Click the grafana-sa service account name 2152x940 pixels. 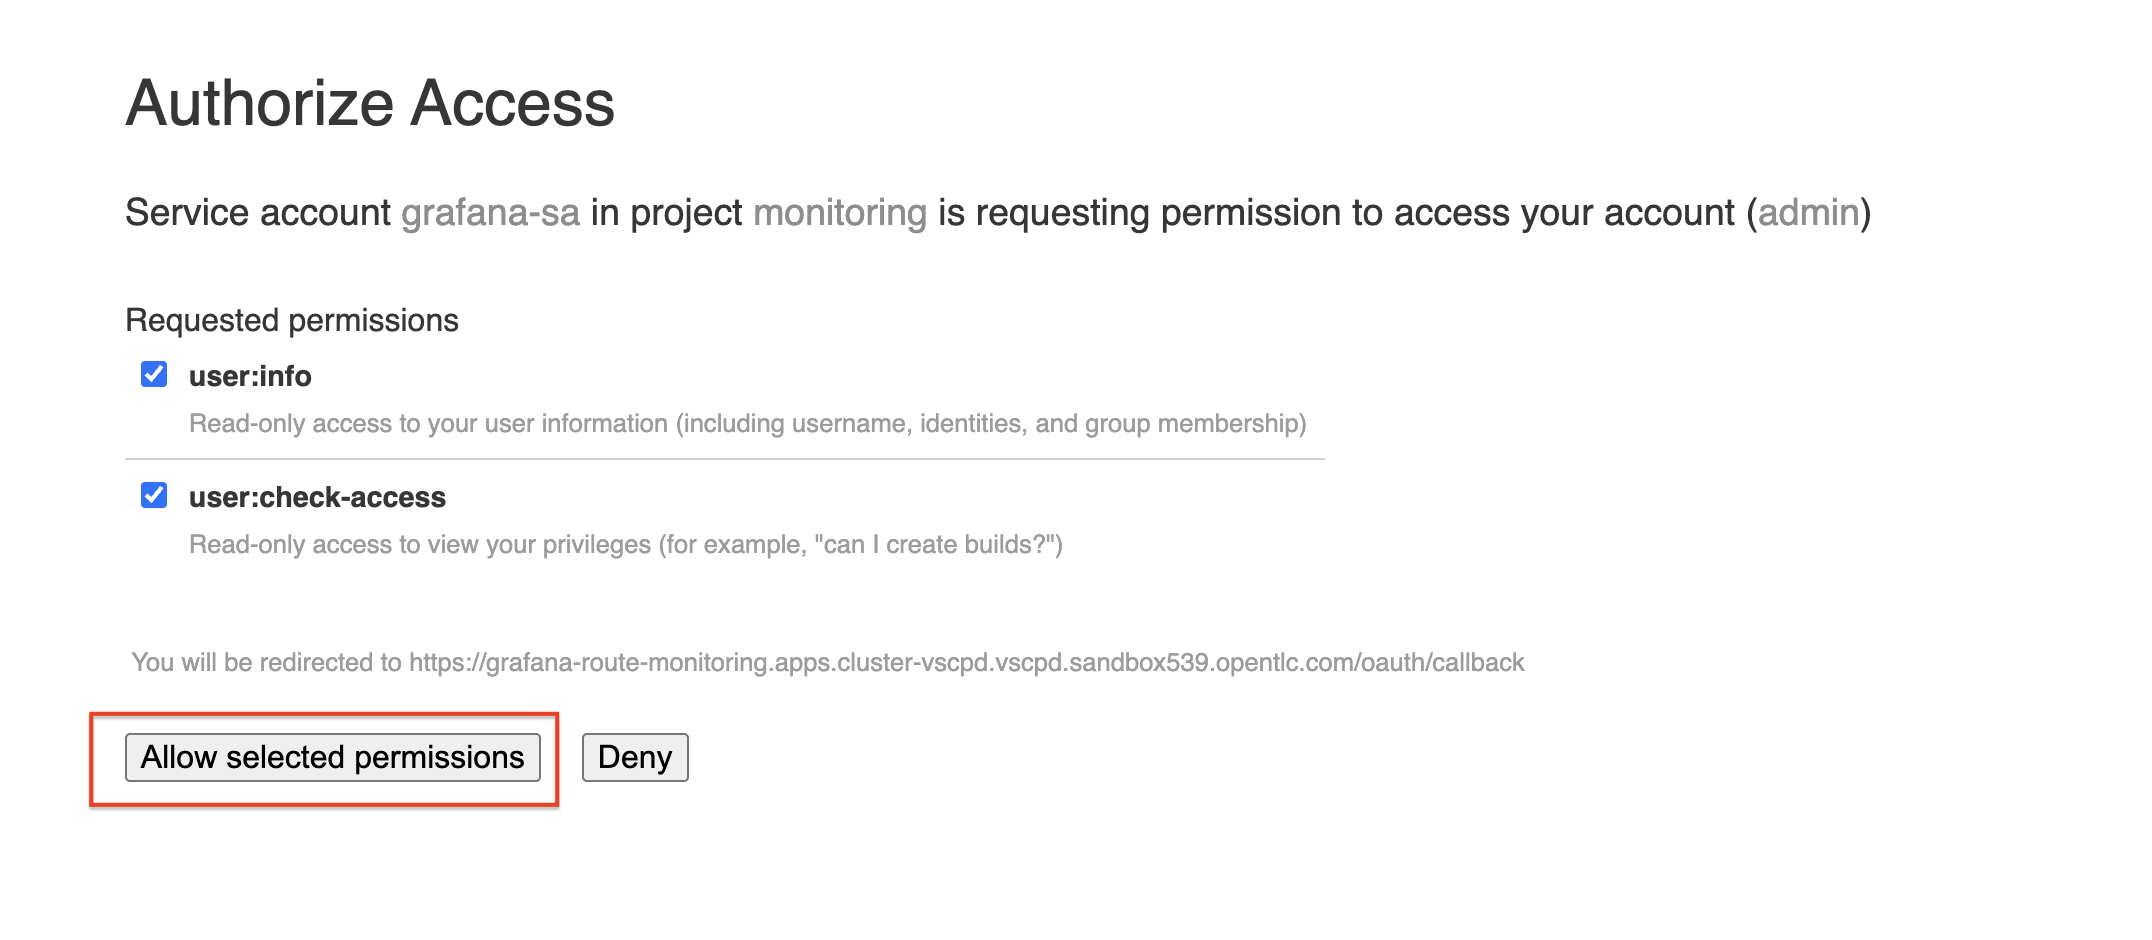pyautogui.click(x=490, y=213)
